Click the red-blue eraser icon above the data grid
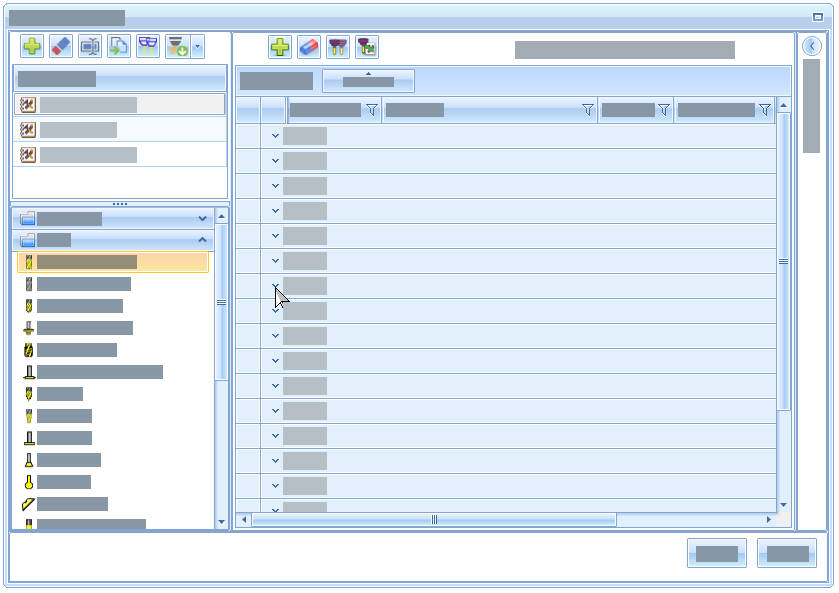 [309, 47]
